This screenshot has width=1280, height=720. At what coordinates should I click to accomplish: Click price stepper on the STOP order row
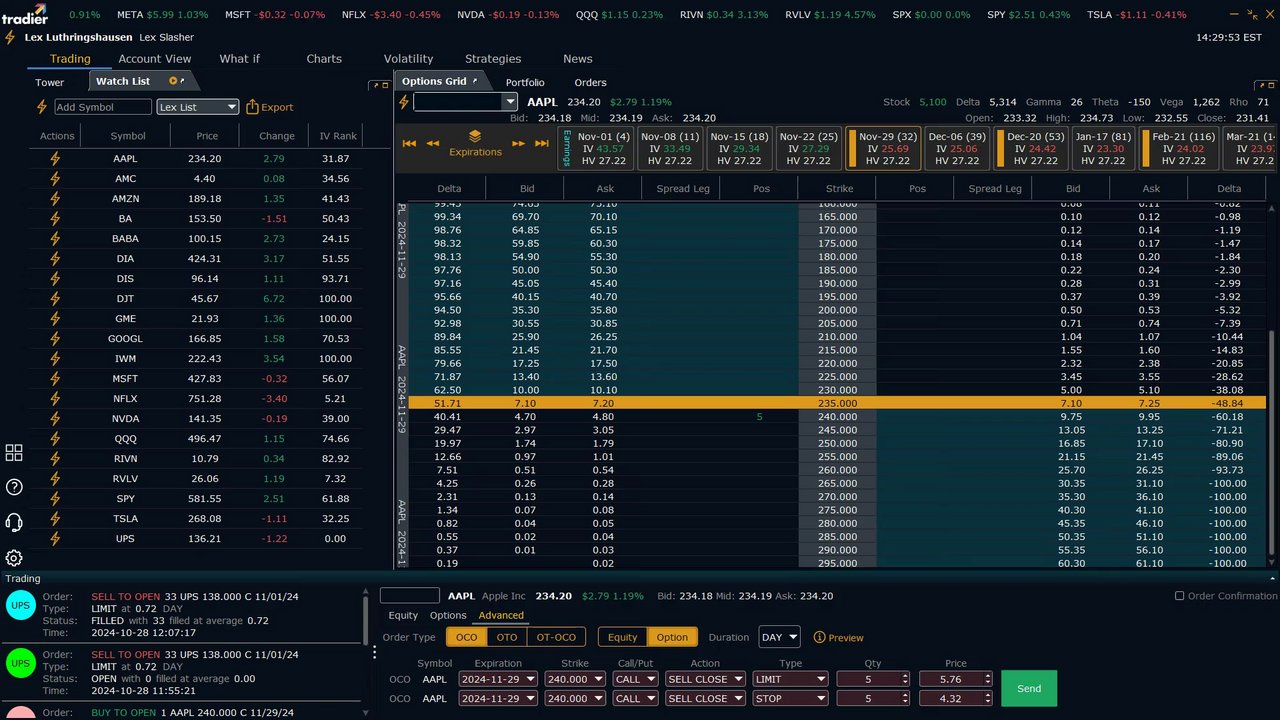tap(986, 699)
